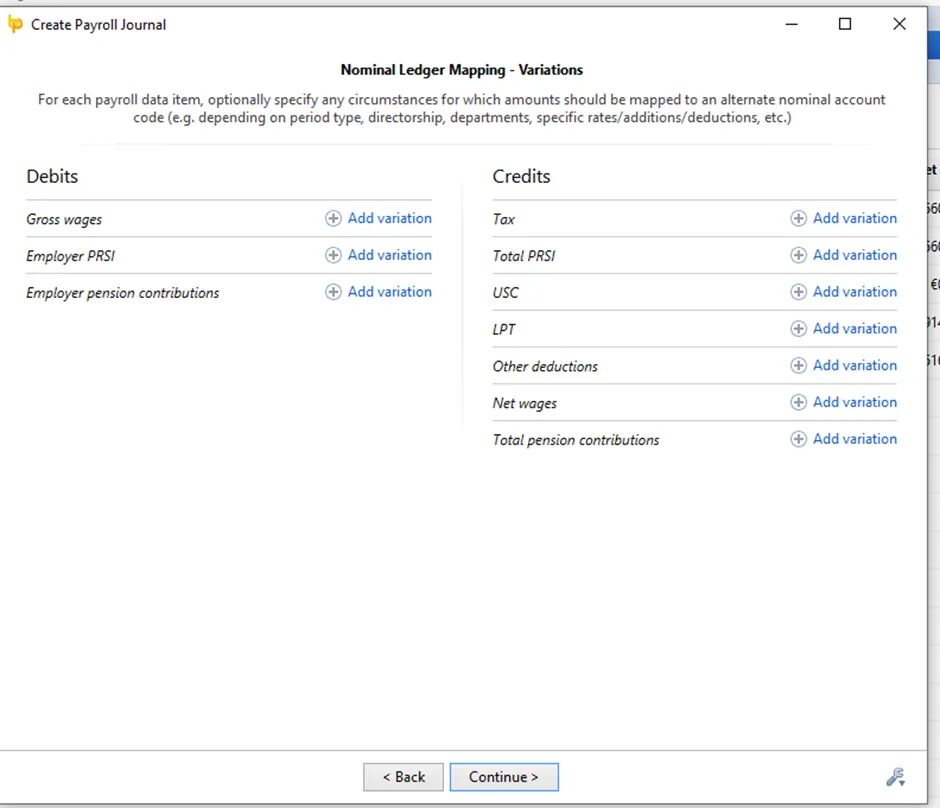Screen dimensions: 940x808
Task: Select the USC label
Action: pos(505,293)
